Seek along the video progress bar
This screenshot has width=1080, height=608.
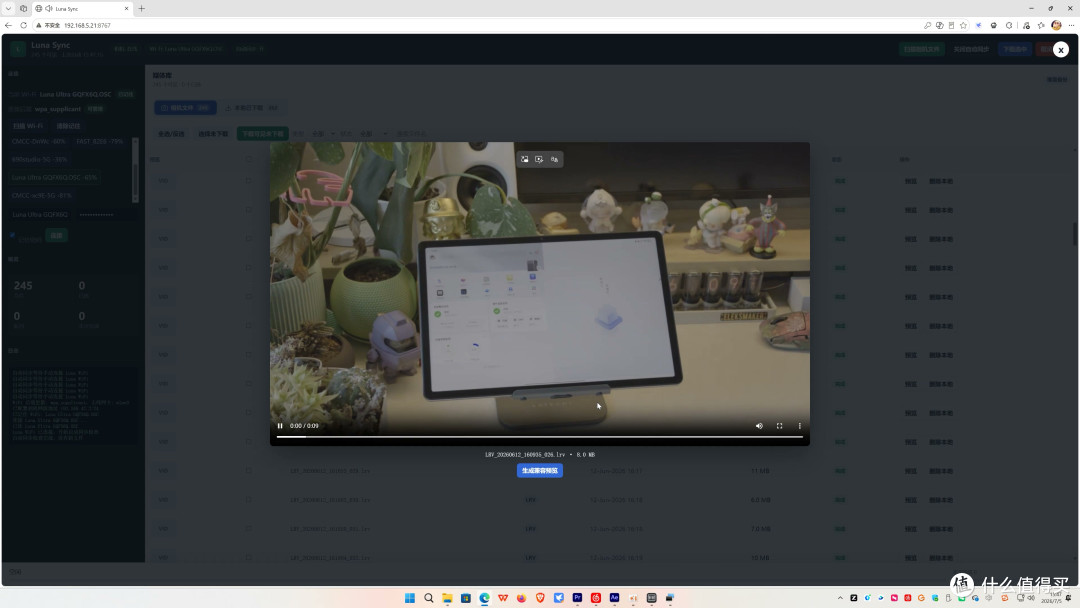pos(540,437)
